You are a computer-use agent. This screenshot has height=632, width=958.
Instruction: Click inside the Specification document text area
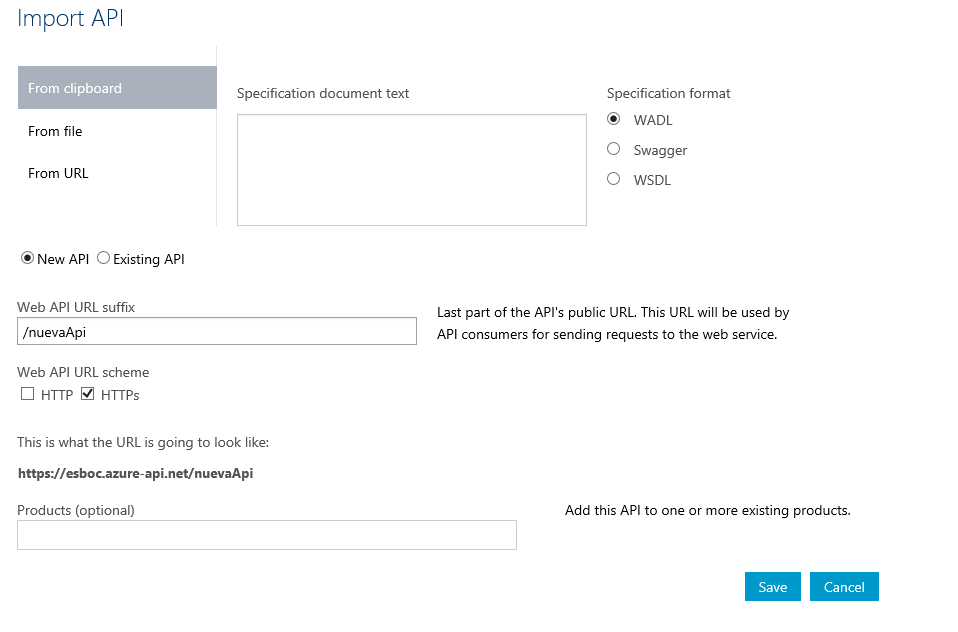412,170
